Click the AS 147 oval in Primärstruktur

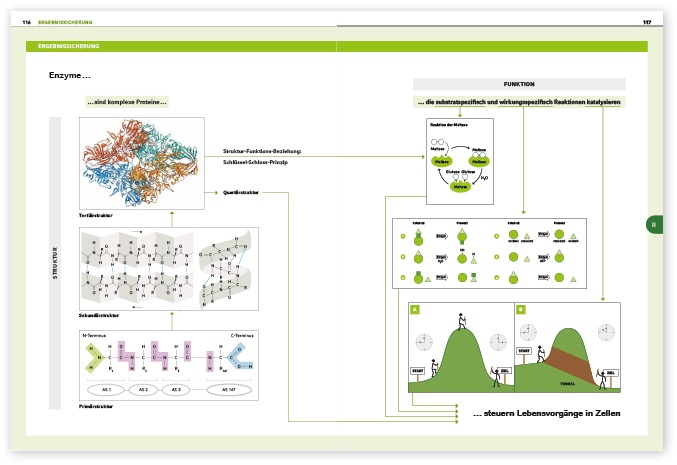point(229,390)
